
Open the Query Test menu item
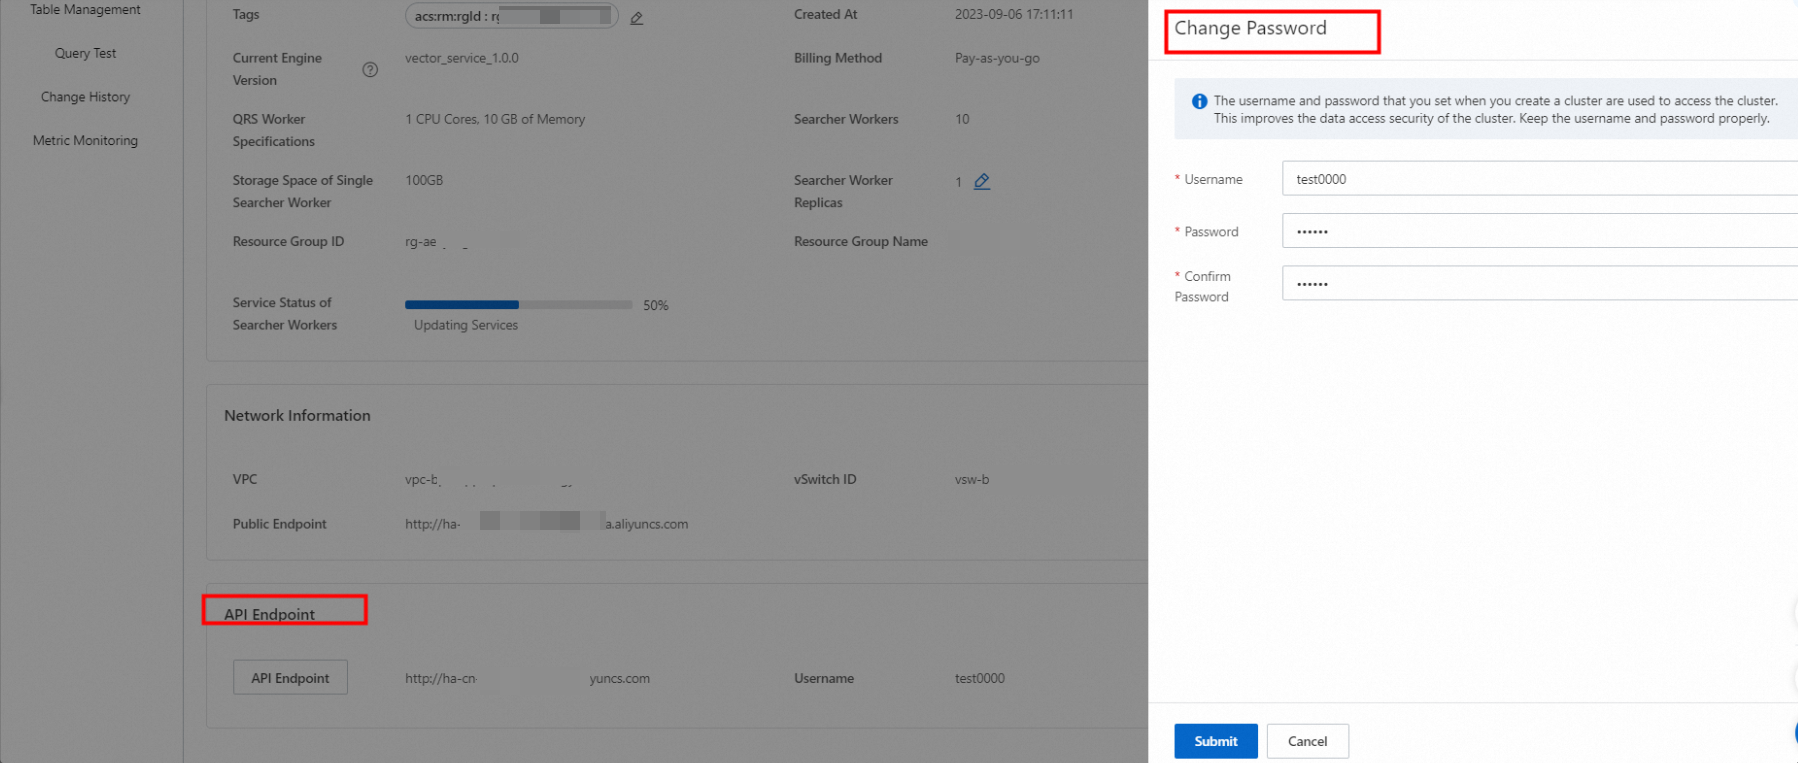[85, 53]
